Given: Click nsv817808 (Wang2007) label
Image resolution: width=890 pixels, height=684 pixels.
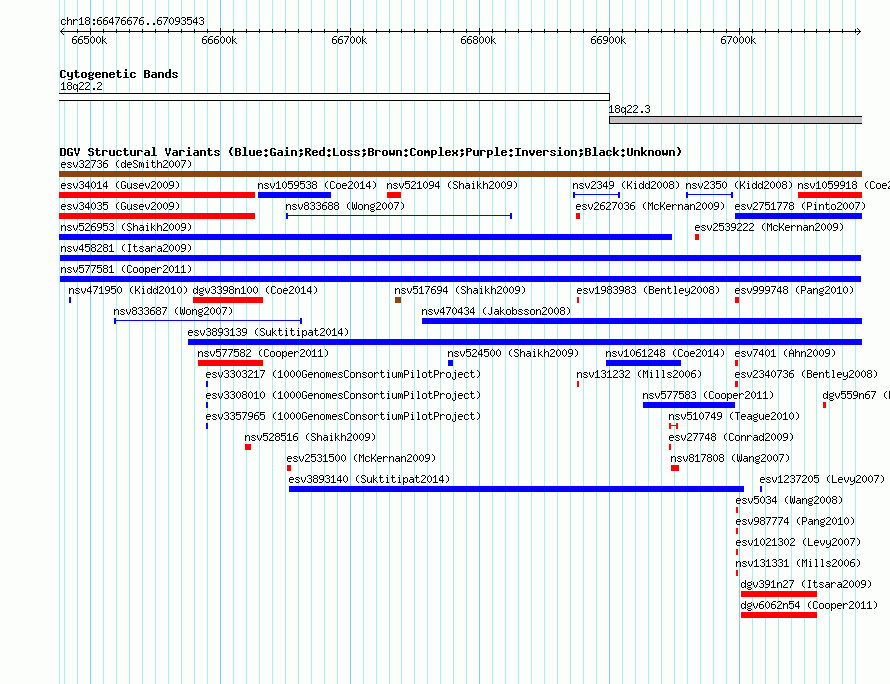Looking at the screenshot, I should (730, 458).
